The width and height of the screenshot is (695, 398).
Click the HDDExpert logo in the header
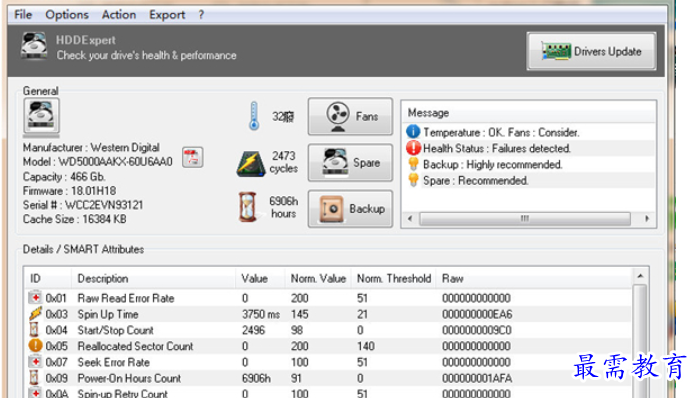pyautogui.click(x=34, y=46)
